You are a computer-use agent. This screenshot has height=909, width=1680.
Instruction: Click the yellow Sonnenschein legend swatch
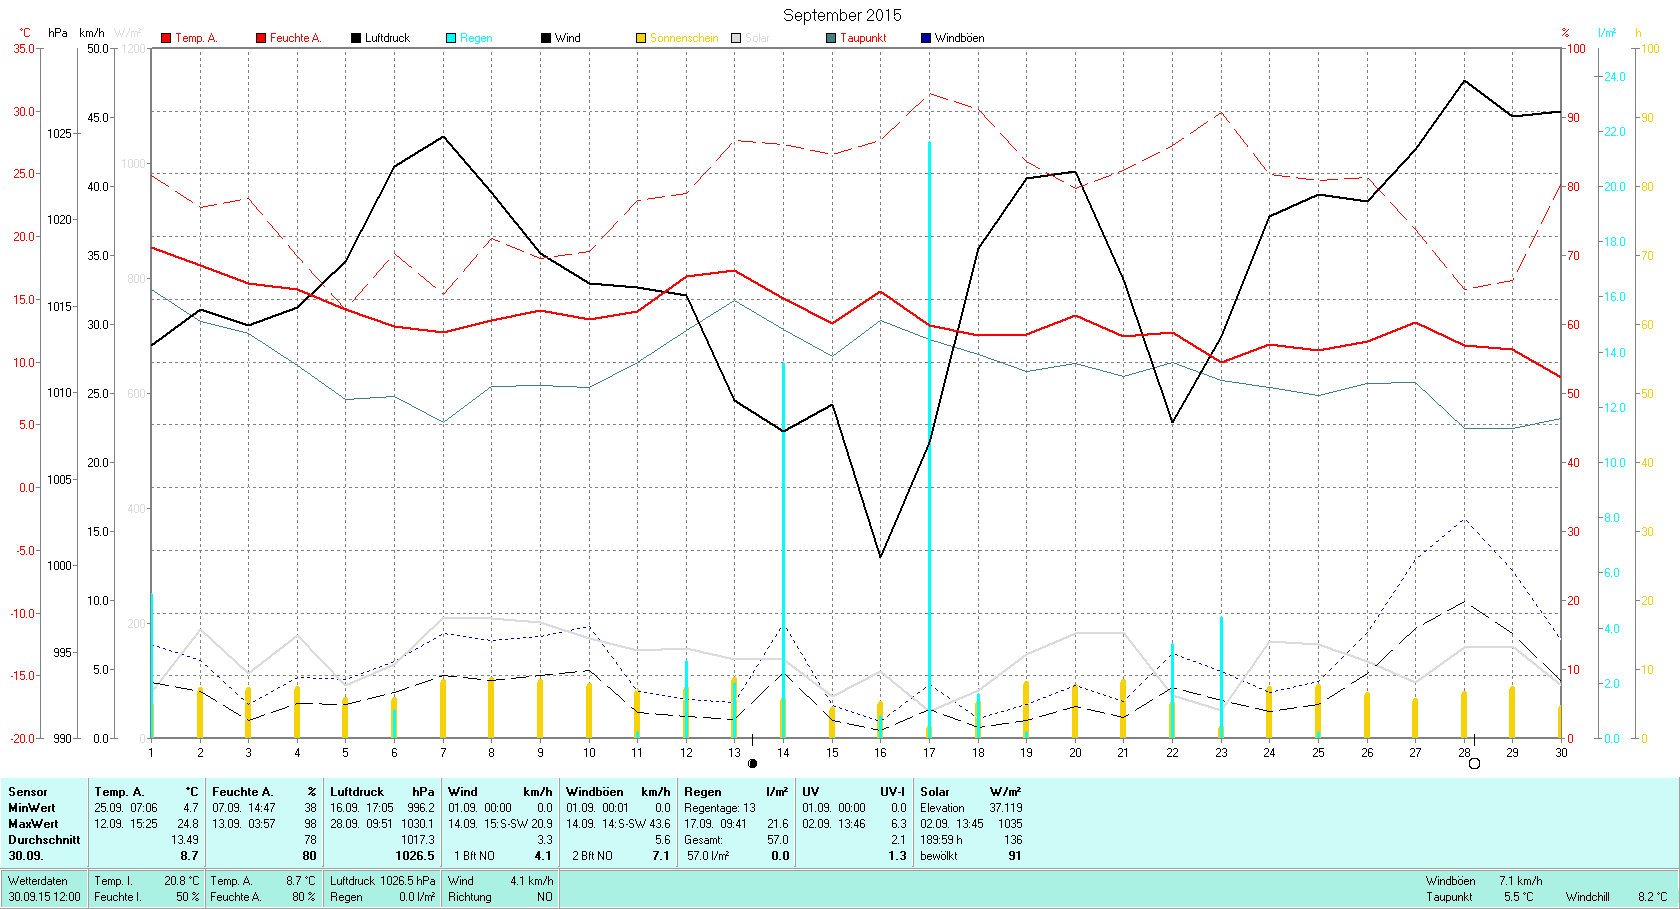point(641,38)
